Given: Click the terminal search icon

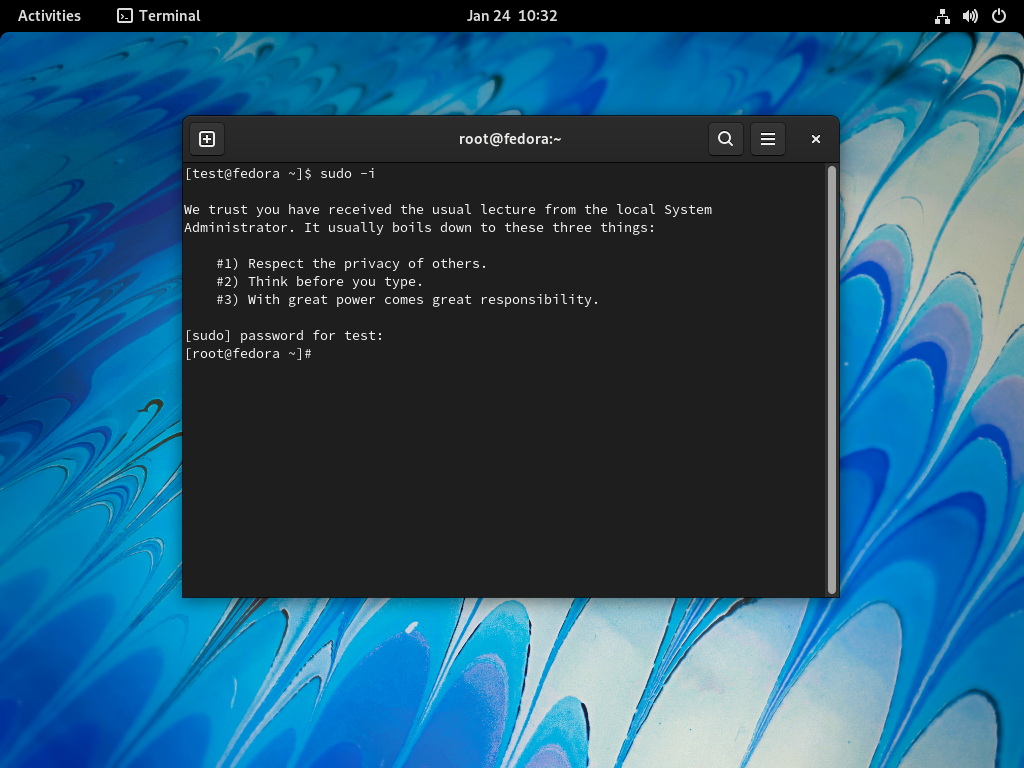Looking at the screenshot, I should [x=726, y=139].
